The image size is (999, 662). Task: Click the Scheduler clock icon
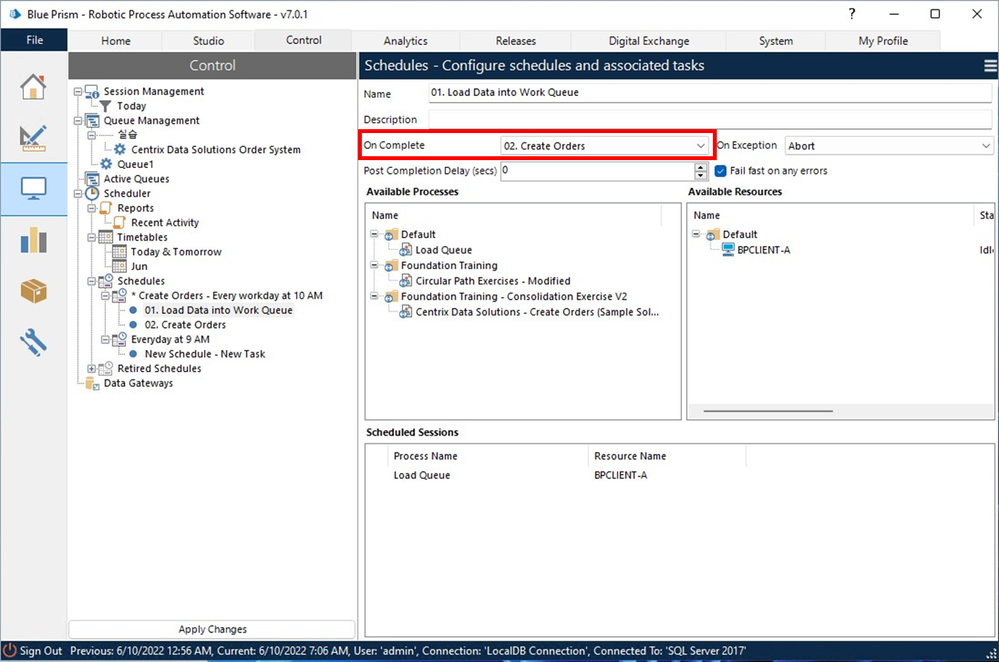[92, 193]
